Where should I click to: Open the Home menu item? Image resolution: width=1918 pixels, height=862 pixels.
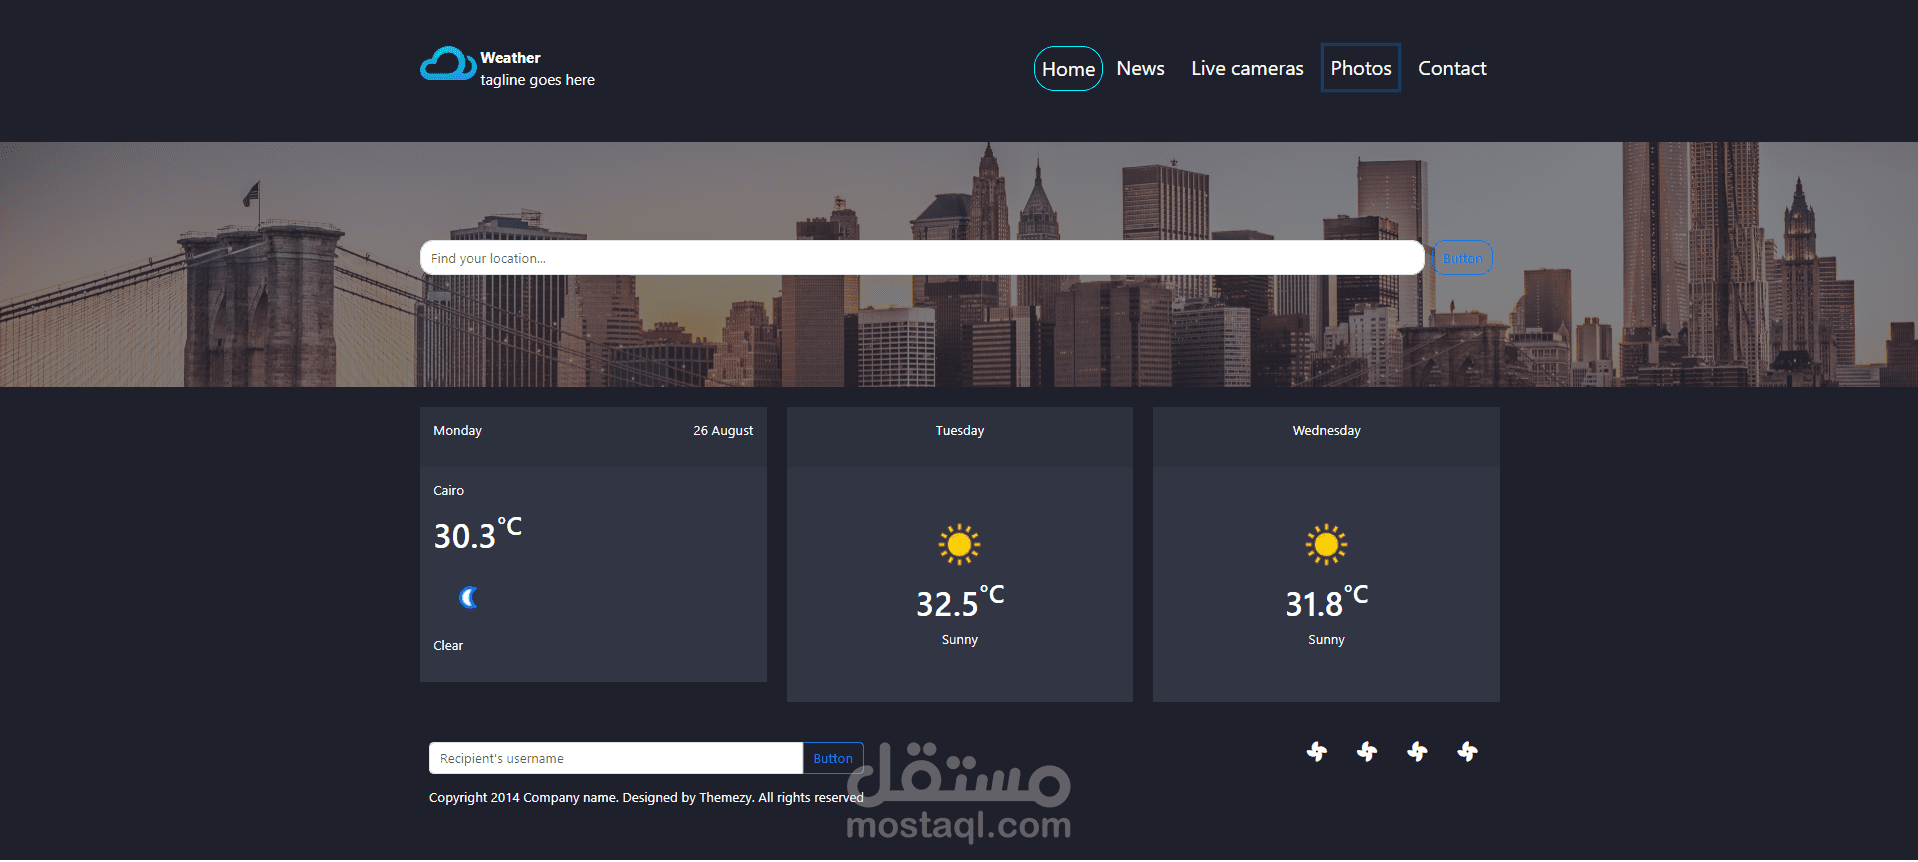pos(1068,69)
